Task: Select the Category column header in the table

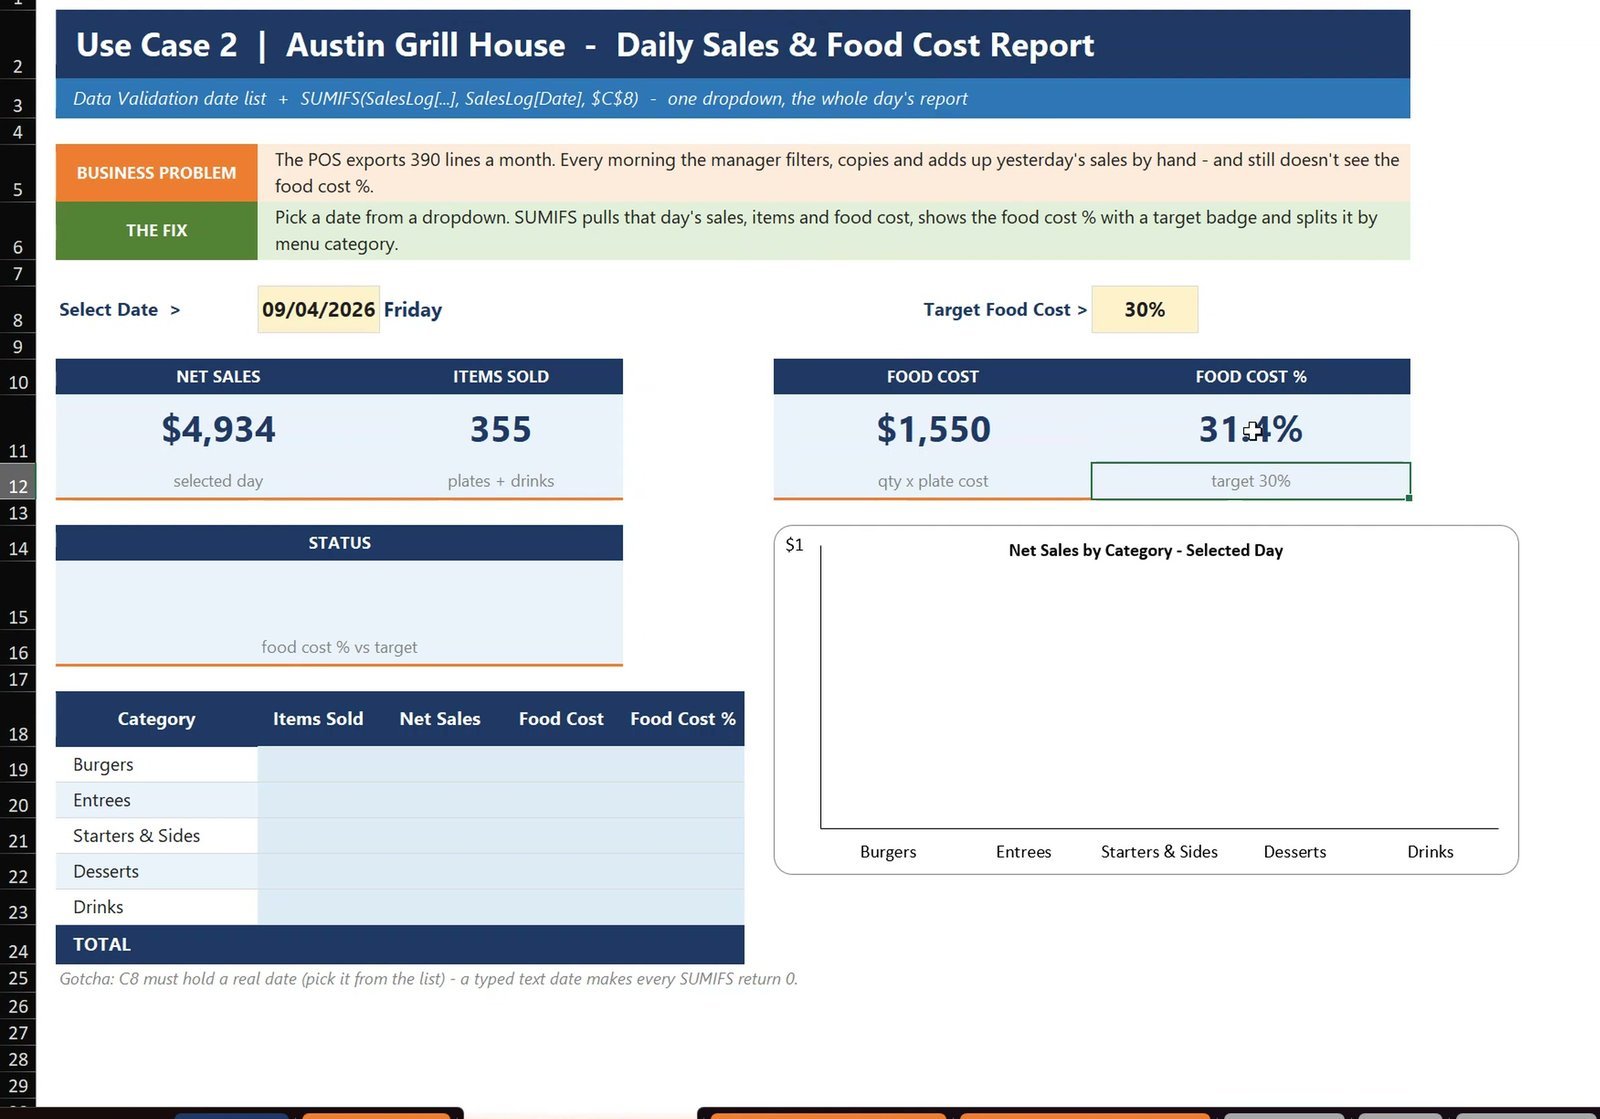Action: click(x=156, y=719)
